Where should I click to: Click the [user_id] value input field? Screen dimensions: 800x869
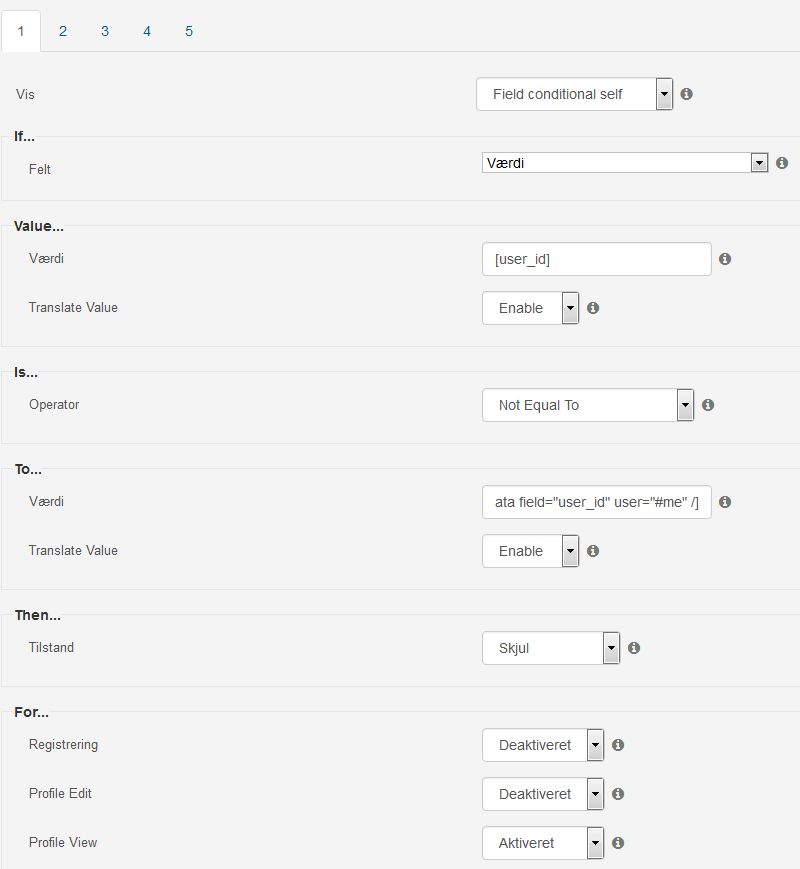[597, 259]
